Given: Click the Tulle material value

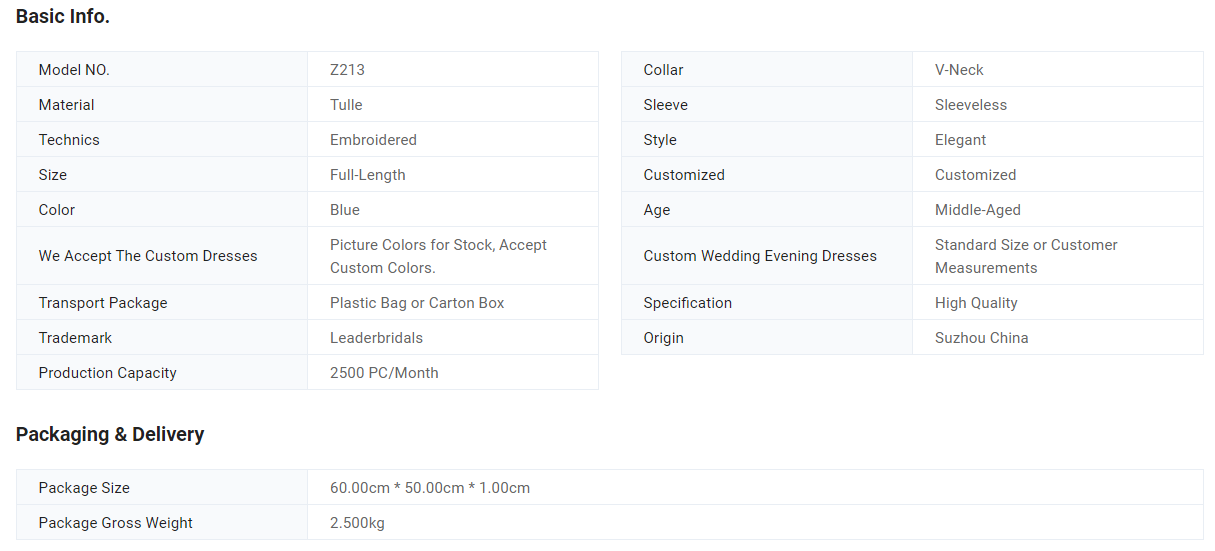Looking at the screenshot, I should tap(346, 105).
